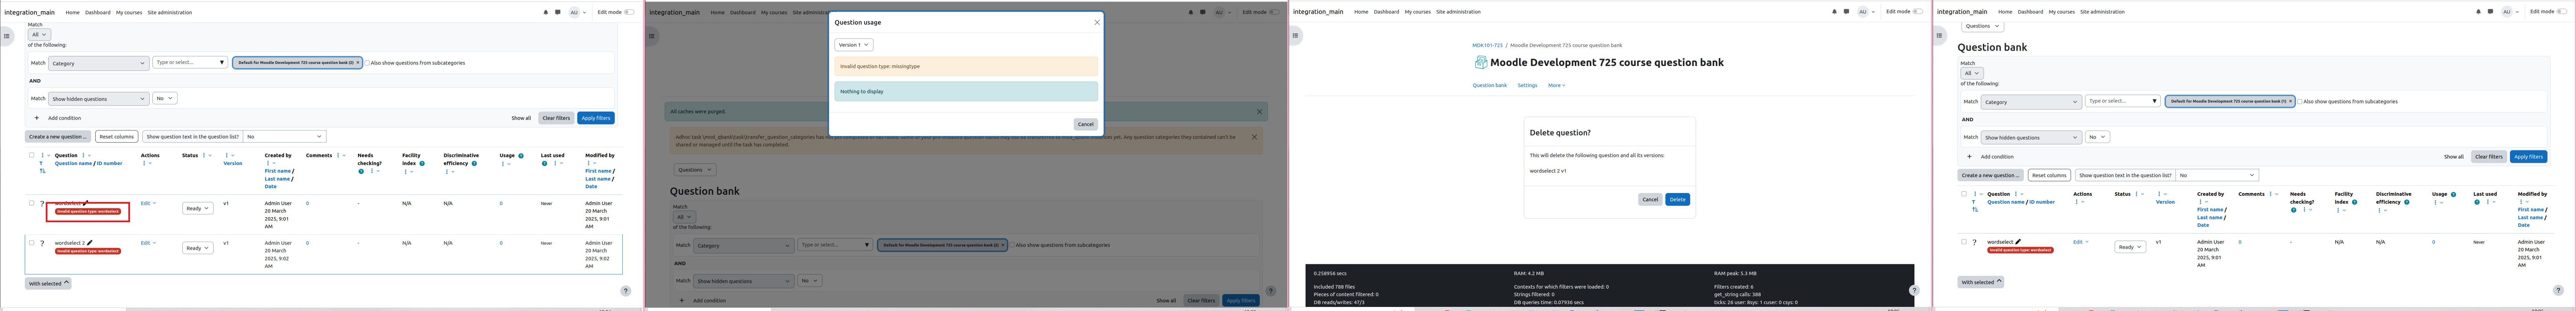The width and height of the screenshot is (2576, 311).
Task: Toggle Edit mode switch in Question usage panel
Action: click(1274, 12)
